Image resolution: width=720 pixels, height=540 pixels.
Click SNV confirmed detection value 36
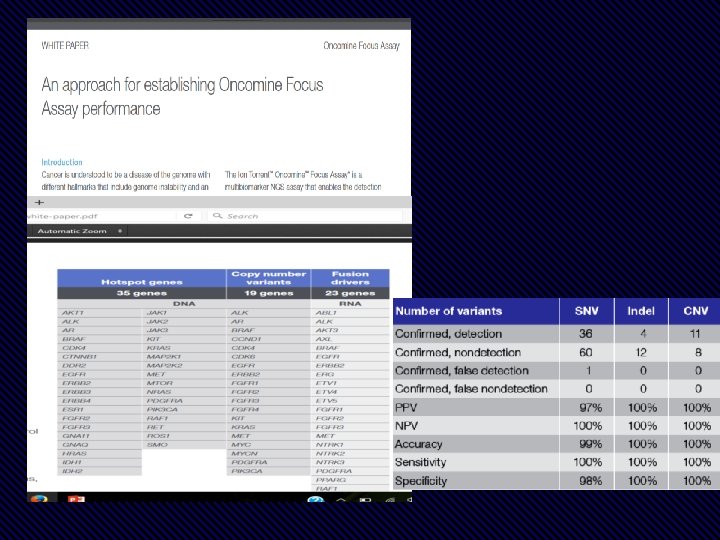coord(585,334)
